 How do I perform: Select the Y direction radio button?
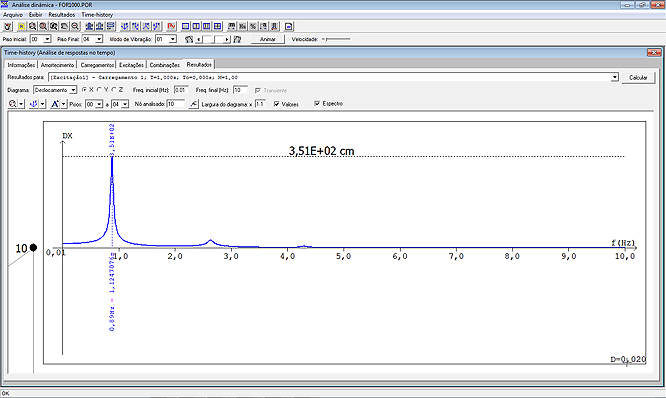point(99,90)
